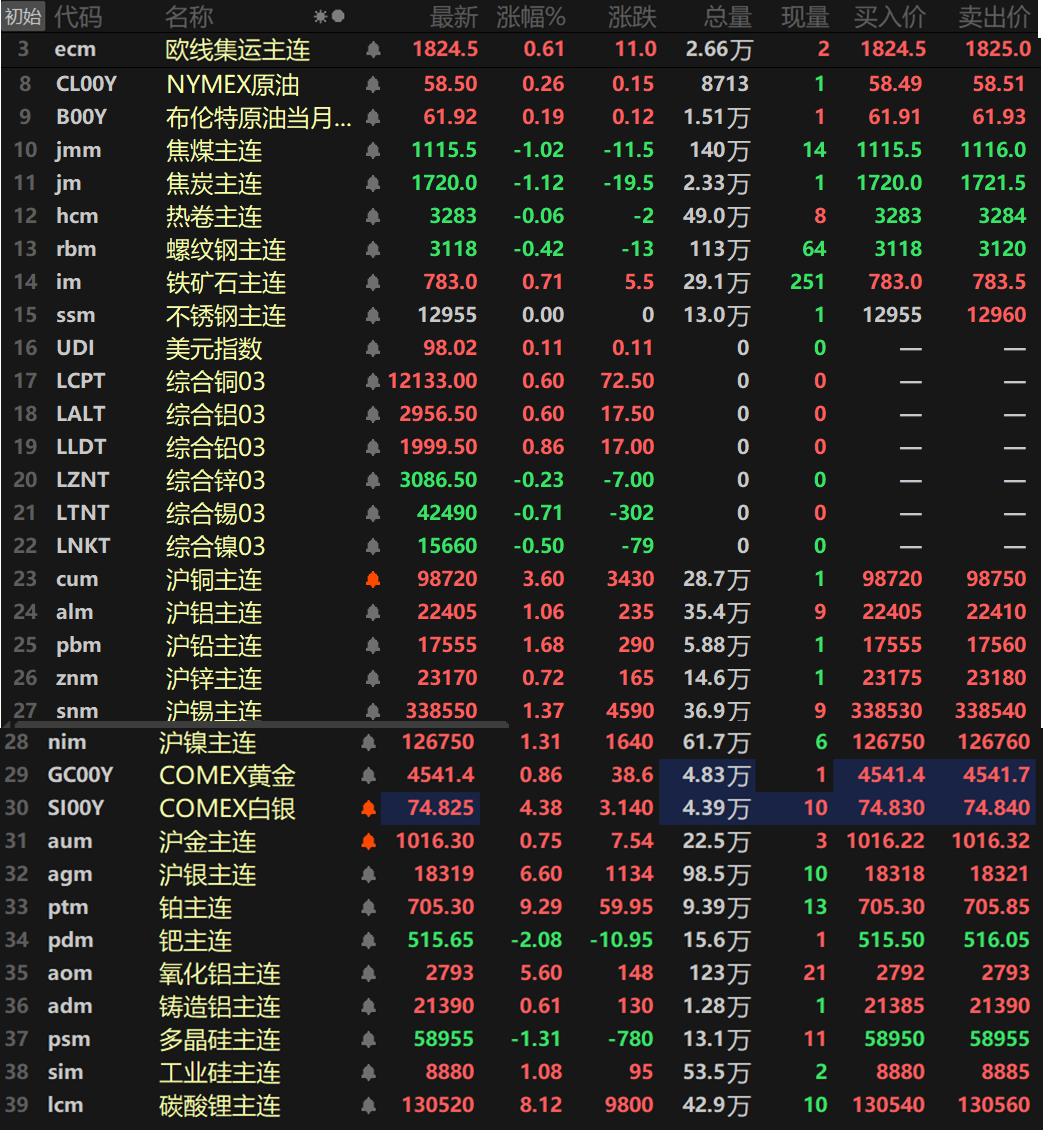1043x1130 pixels.
Task: Sort quotes by the 总量 column header
Action: pos(727,16)
